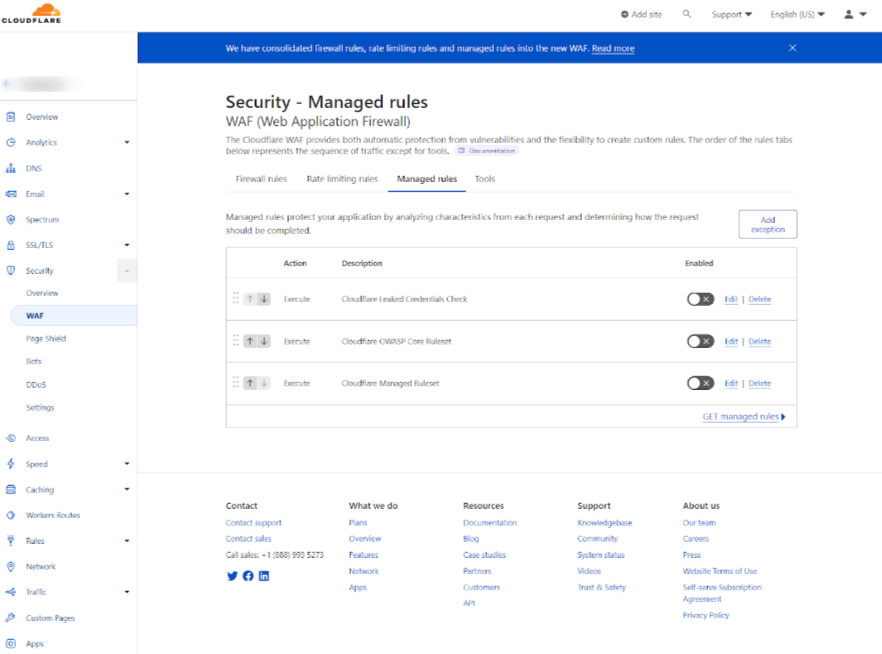The image size is (882, 654).
Task: Enable Cloudflare OWASP Core Ruleset toggle
Action: point(700,341)
